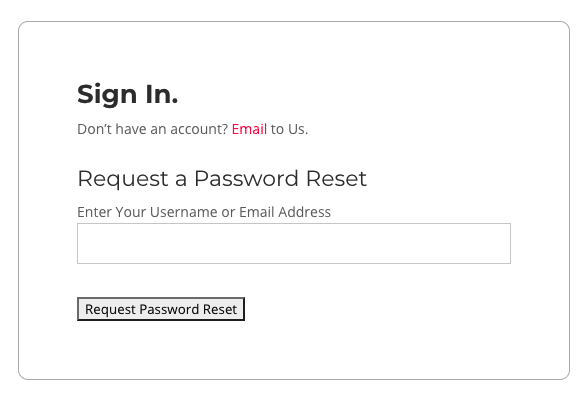Click the Sign In. heading
The image size is (584, 399).
127,95
